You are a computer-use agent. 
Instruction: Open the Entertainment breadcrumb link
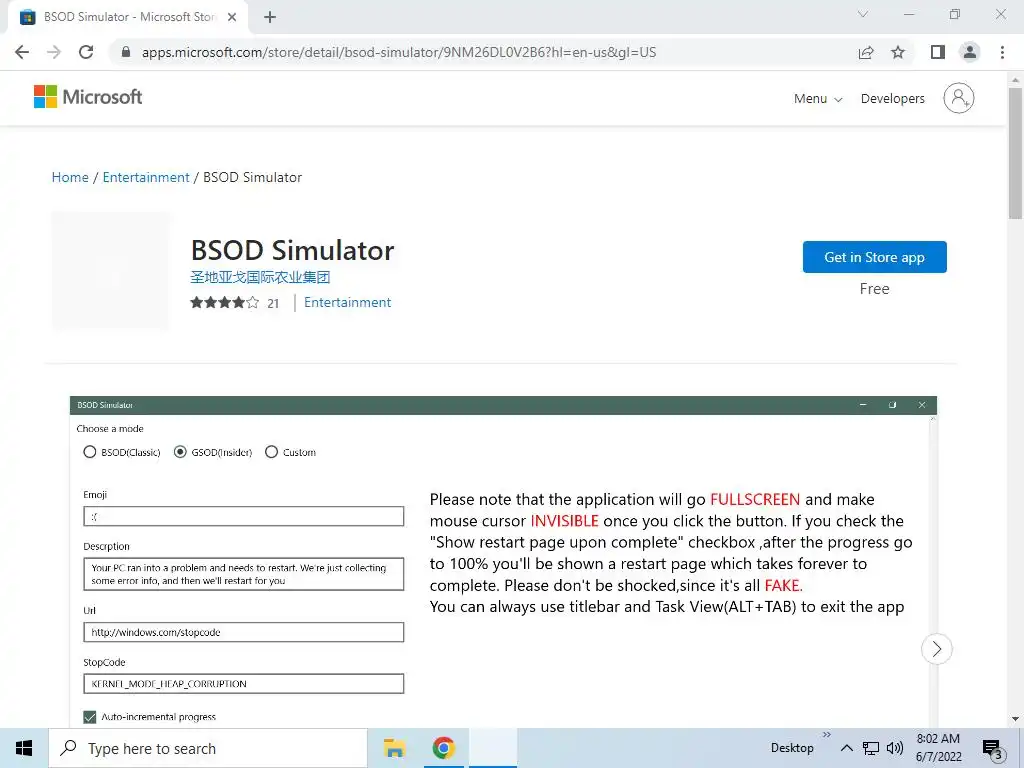click(146, 177)
